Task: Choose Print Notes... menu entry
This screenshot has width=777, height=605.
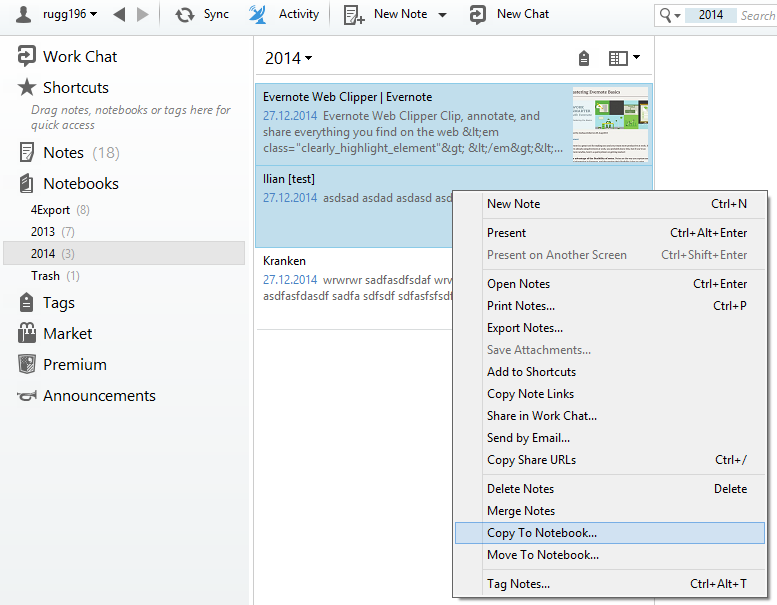Action: [x=610, y=306]
